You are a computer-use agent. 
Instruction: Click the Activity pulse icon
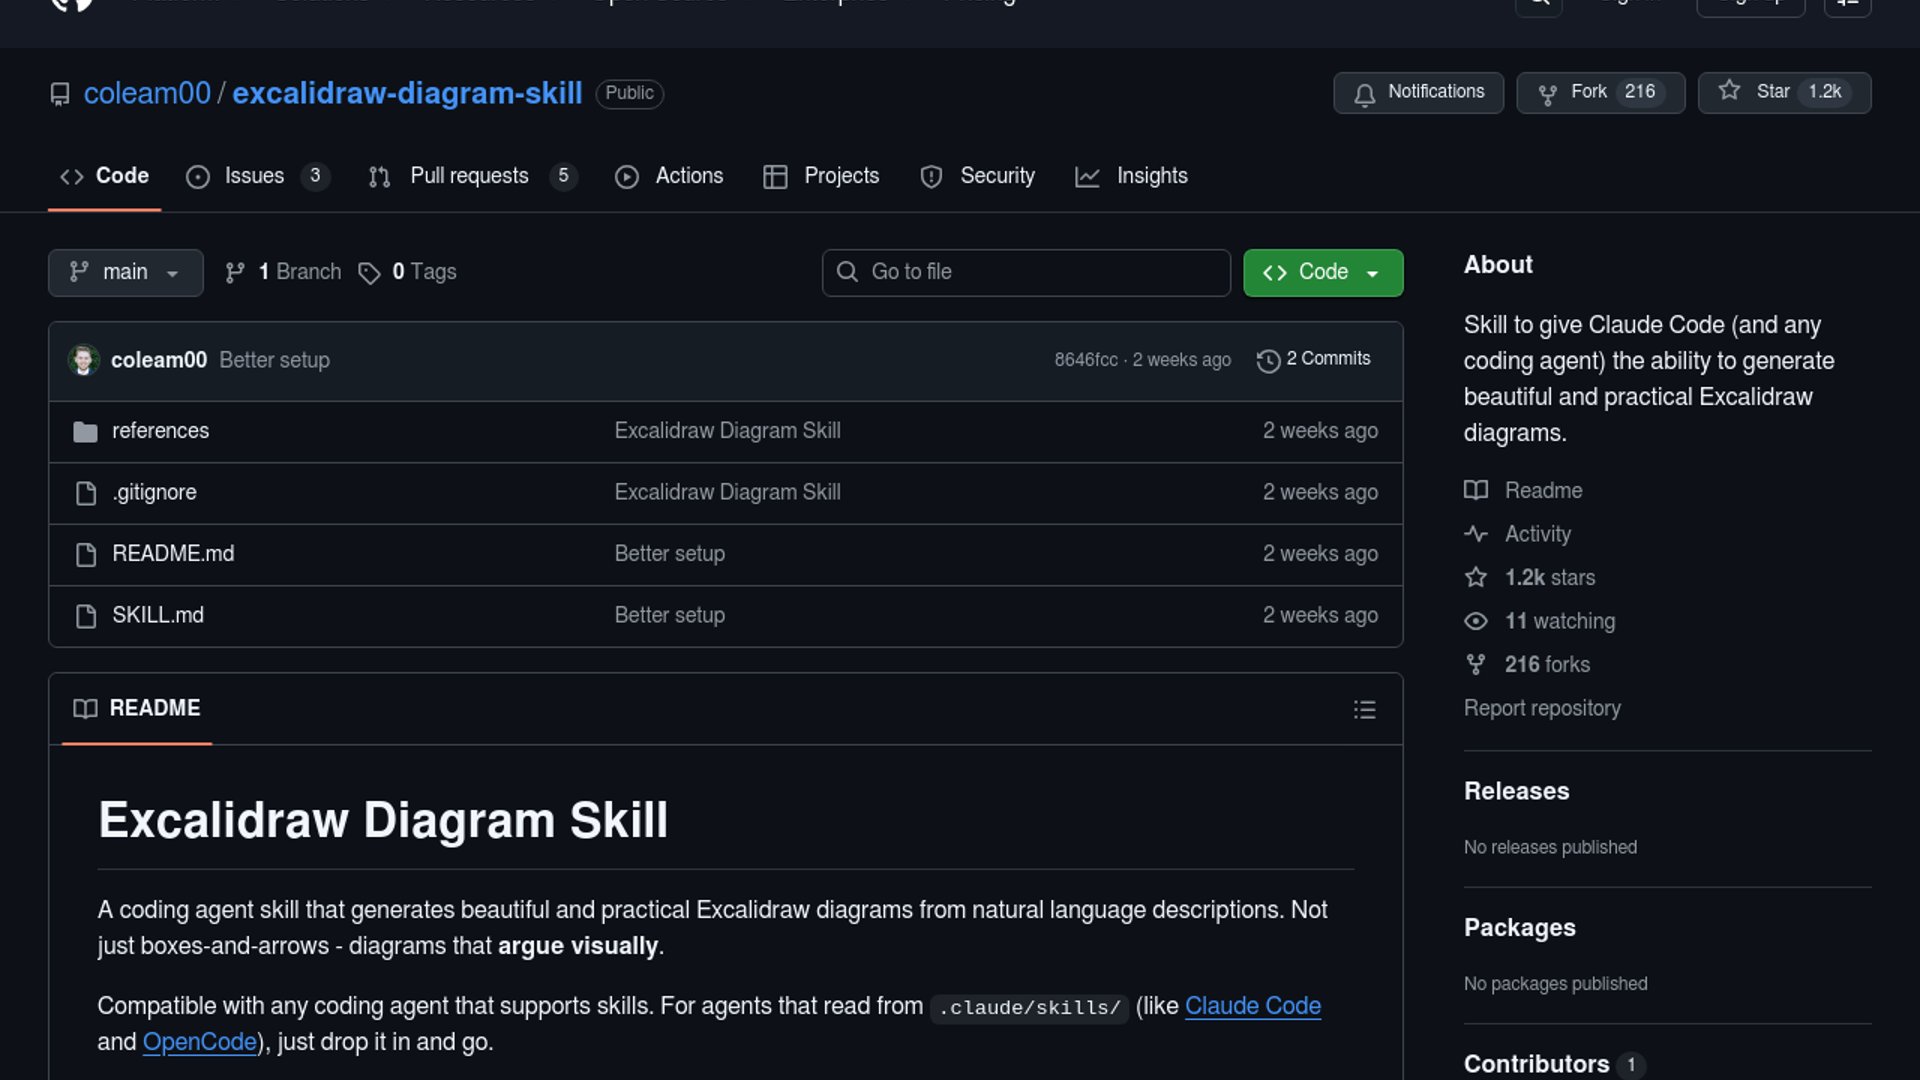coord(1475,534)
